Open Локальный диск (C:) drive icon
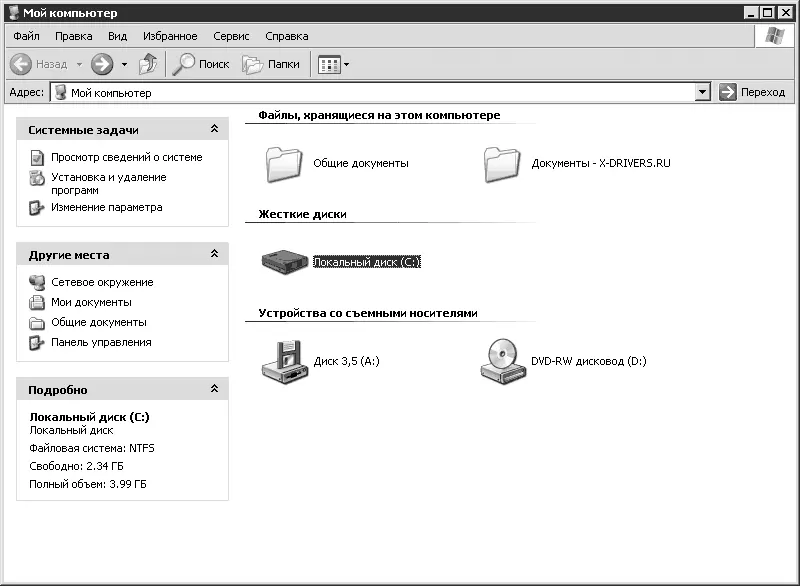Viewport: 800px width, 586px height. point(285,261)
